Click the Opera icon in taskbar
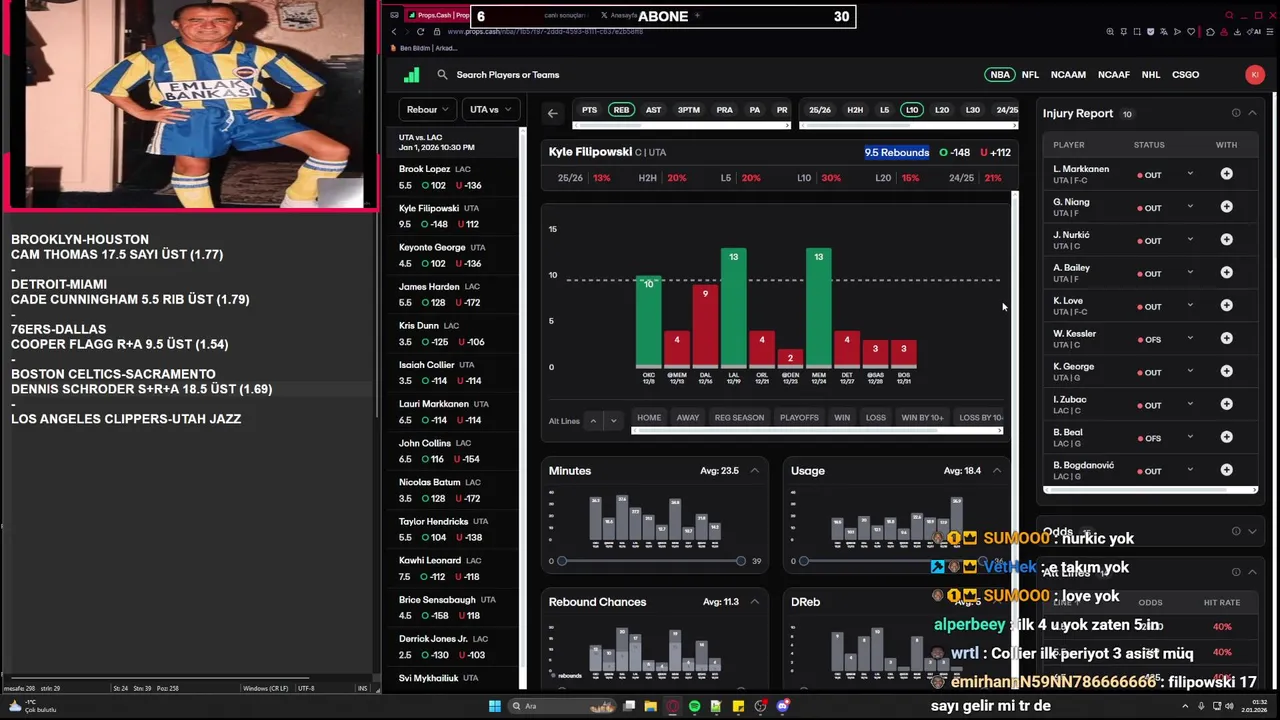This screenshot has height=720, width=1280. 672,706
